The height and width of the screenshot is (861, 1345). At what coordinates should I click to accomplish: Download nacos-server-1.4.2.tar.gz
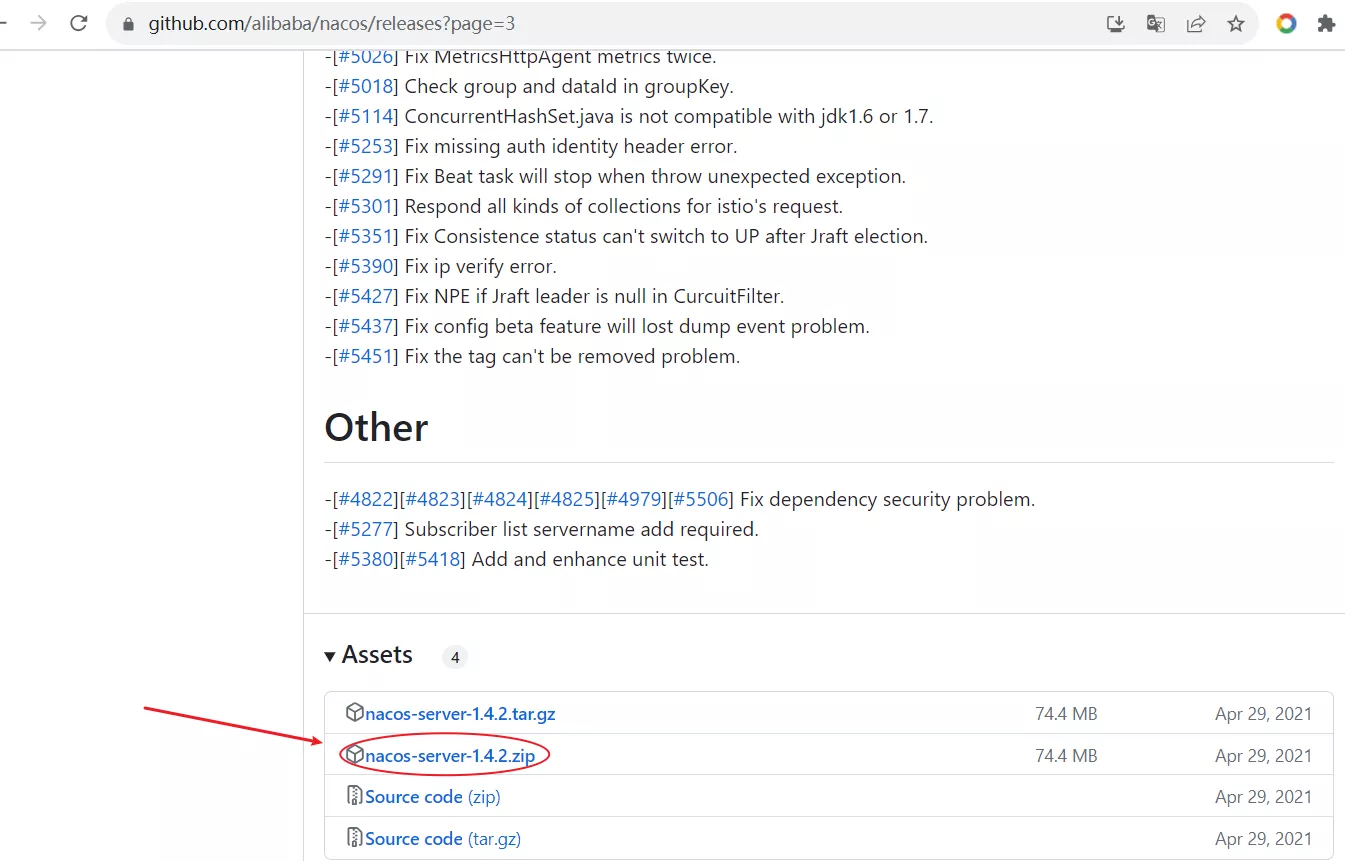pos(460,714)
